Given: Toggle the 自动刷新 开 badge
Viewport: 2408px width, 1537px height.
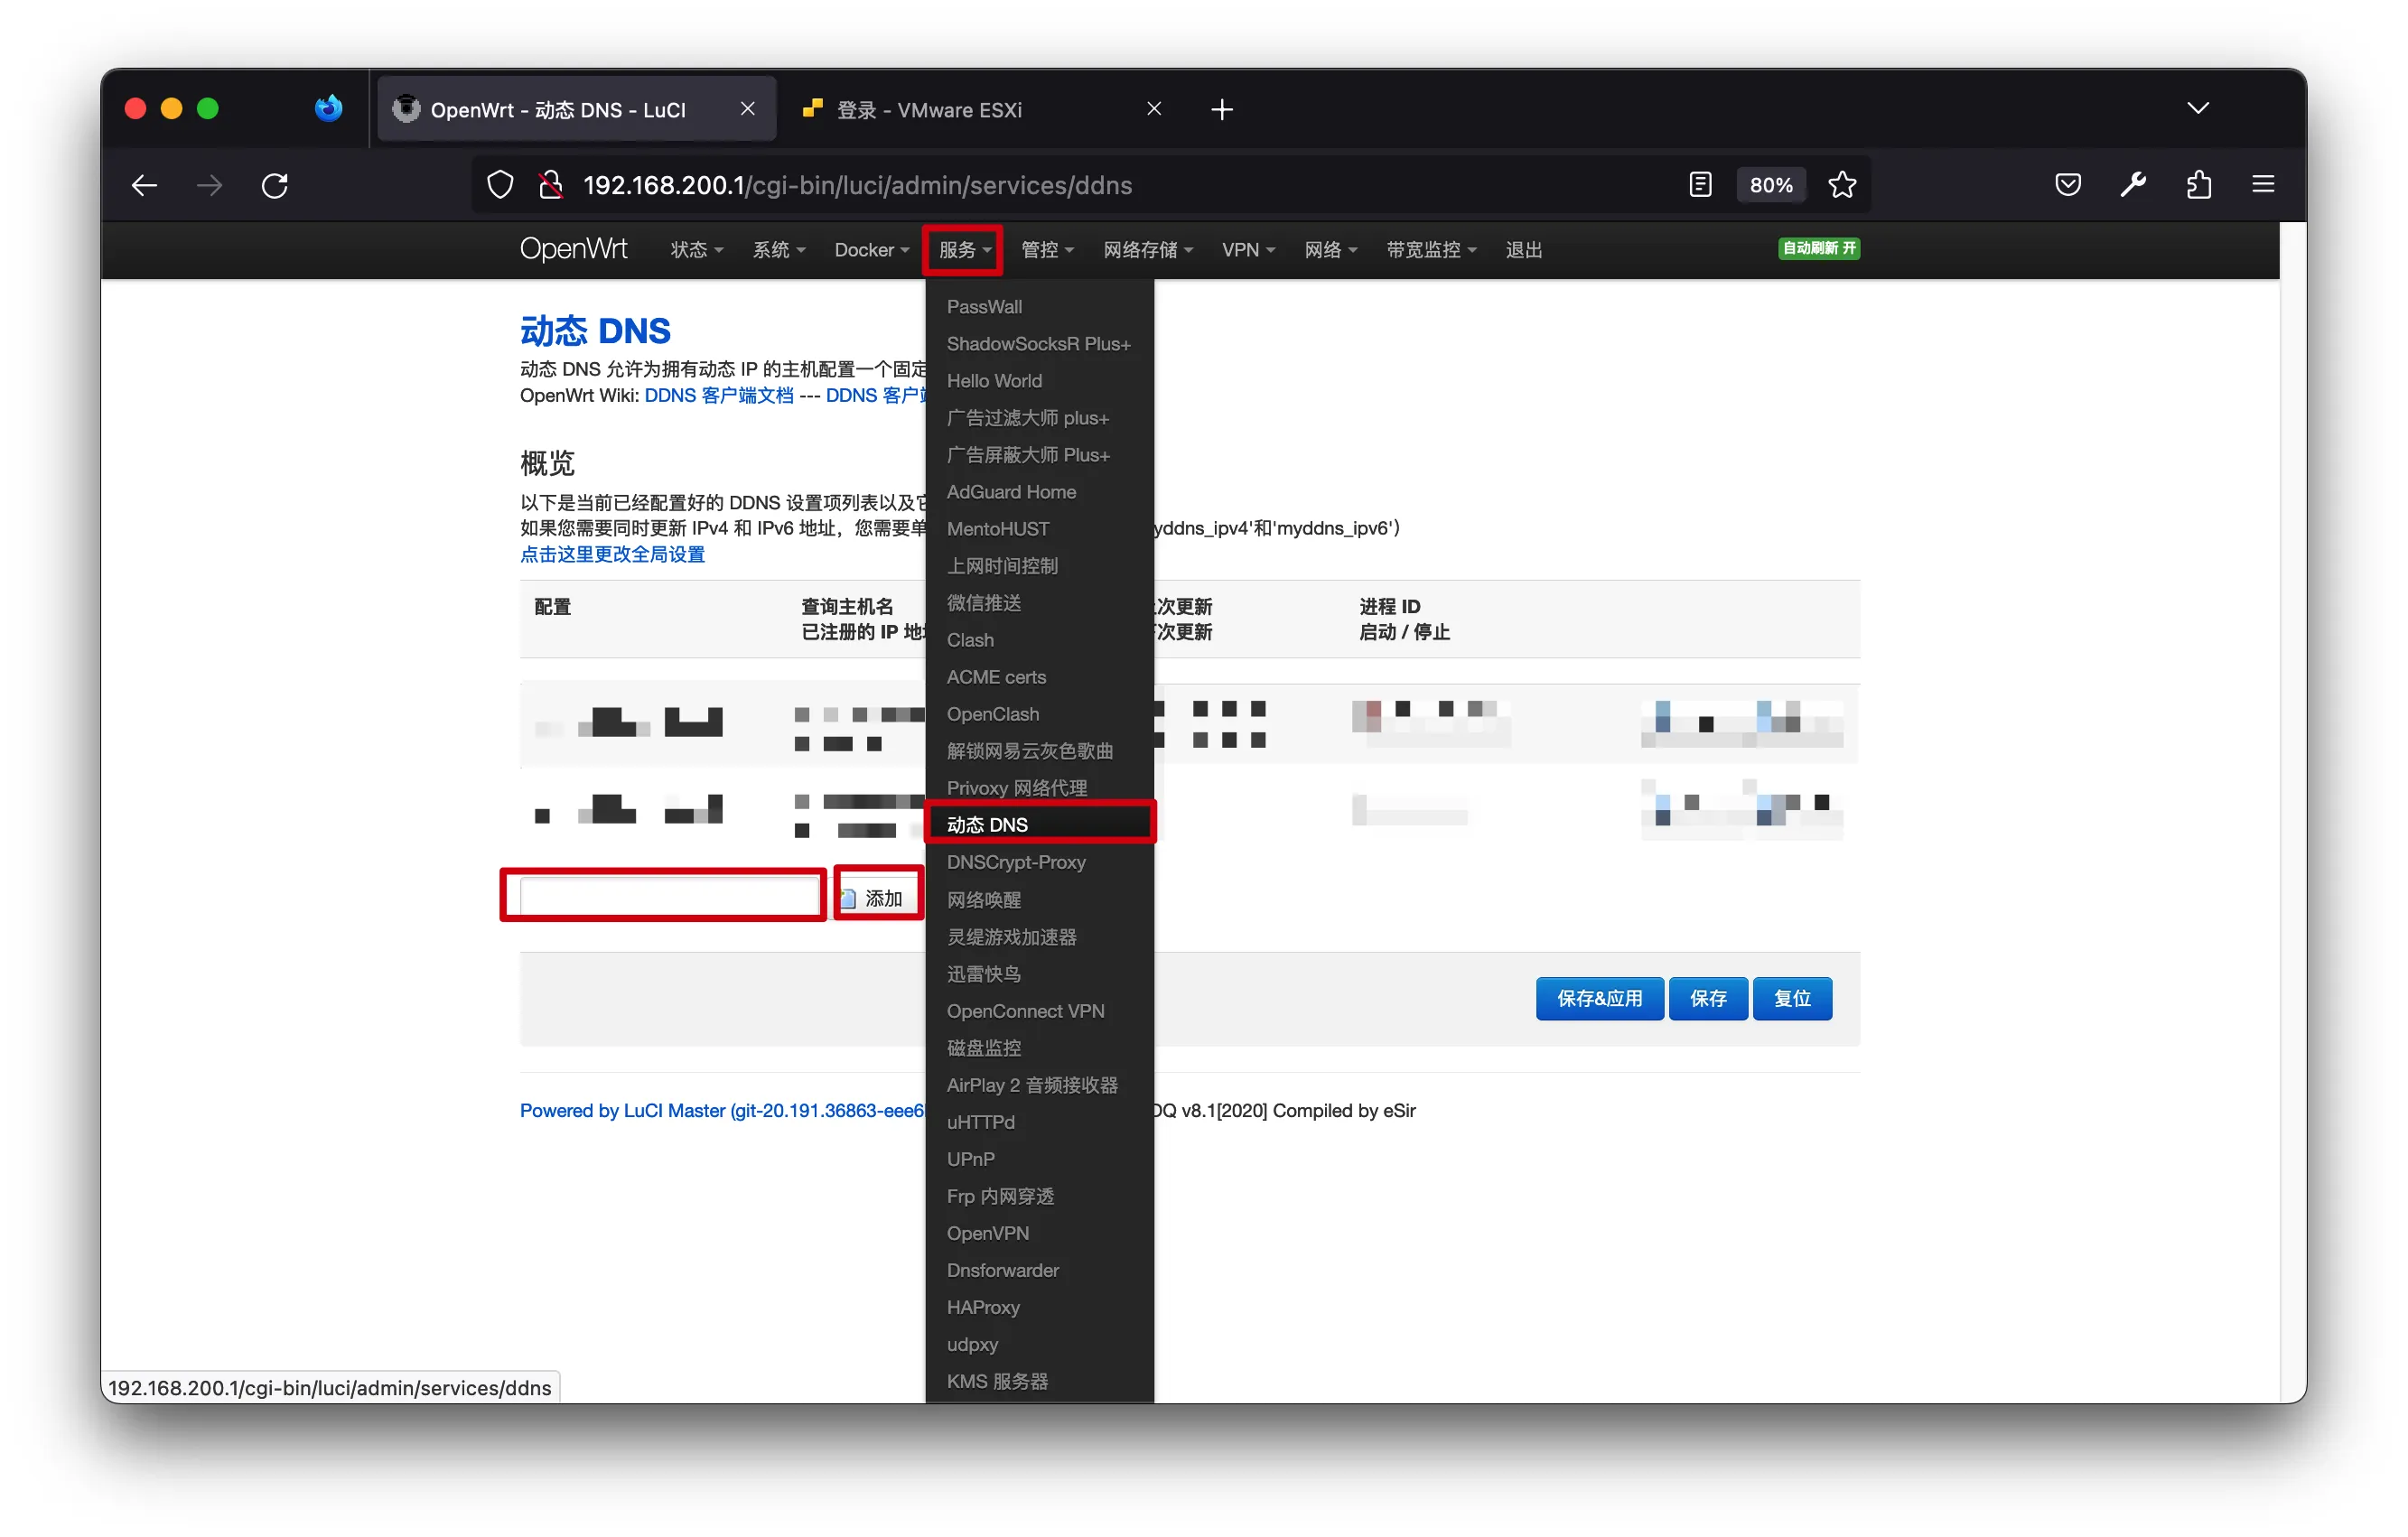Looking at the screenshot, I should [1818, 248].
